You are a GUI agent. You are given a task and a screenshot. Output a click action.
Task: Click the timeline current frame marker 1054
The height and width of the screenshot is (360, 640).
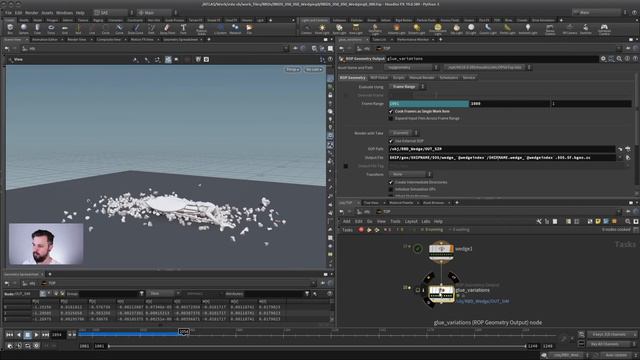pyautogui.click(x=184, y=332)
